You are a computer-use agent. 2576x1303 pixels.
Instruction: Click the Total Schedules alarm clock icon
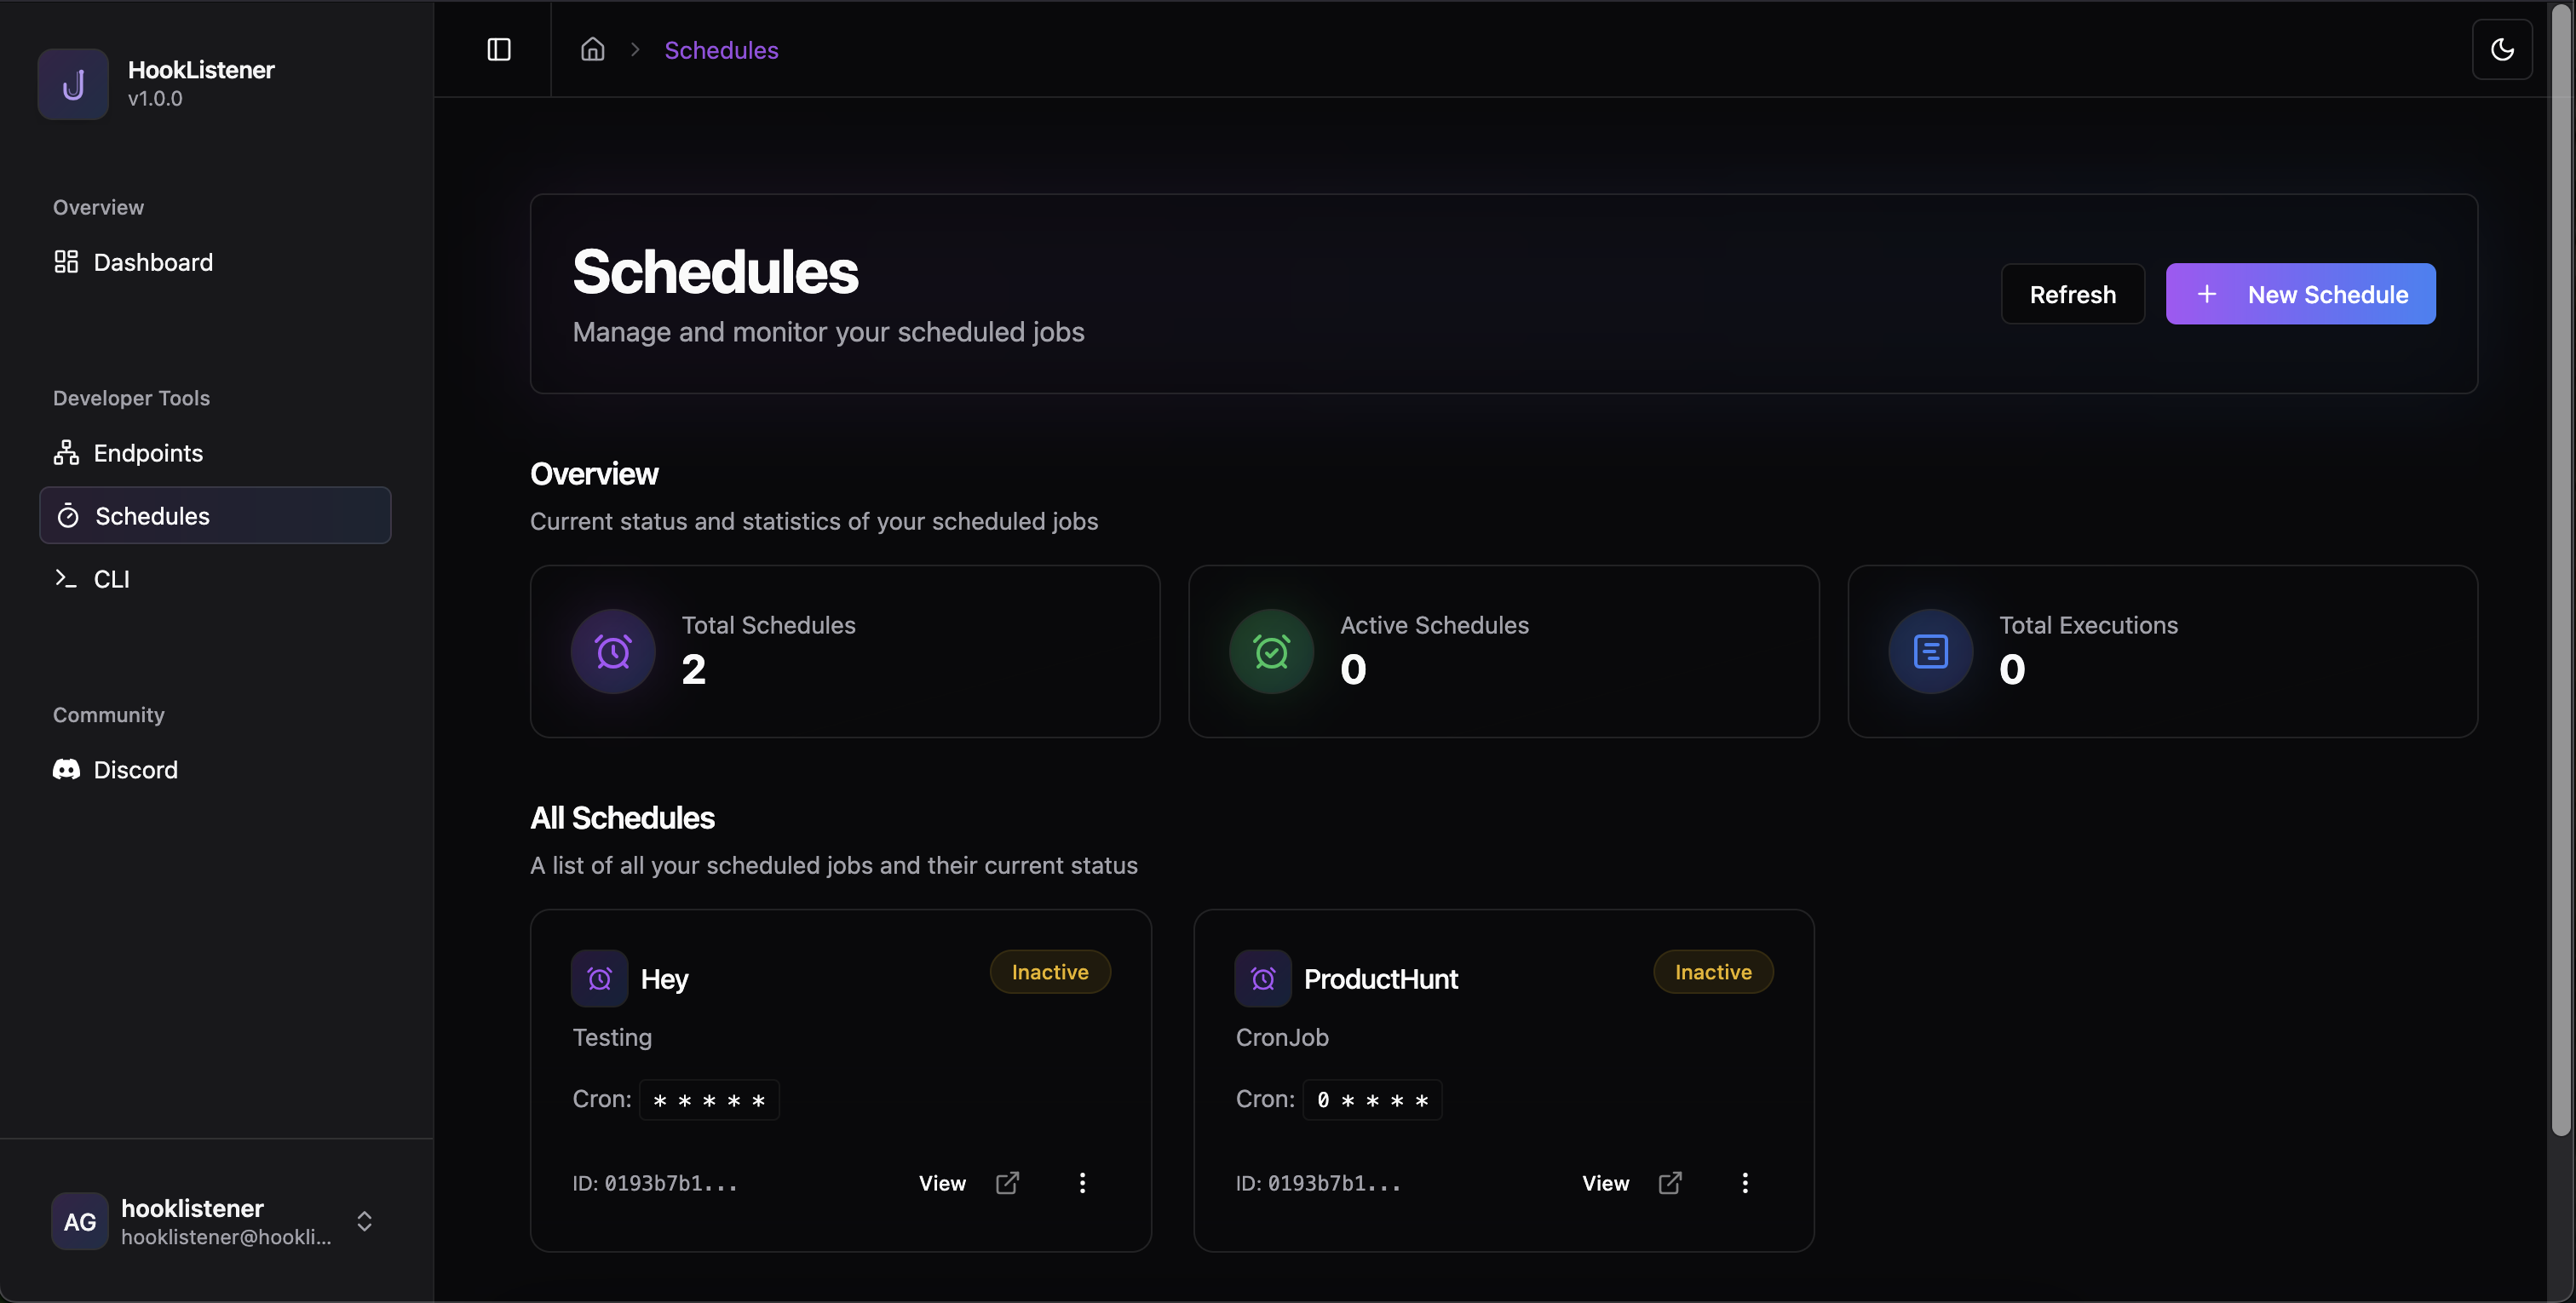(613, 651)
